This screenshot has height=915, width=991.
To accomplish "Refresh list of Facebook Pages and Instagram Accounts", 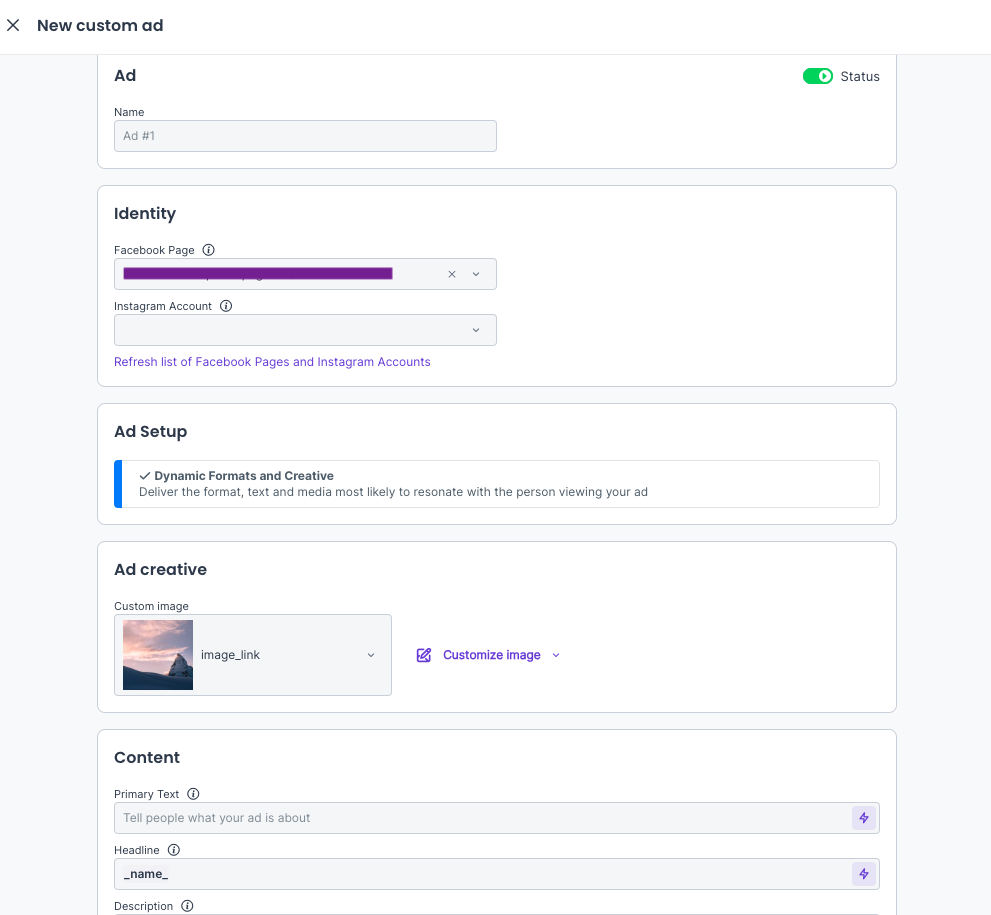I will coord(272,362).
